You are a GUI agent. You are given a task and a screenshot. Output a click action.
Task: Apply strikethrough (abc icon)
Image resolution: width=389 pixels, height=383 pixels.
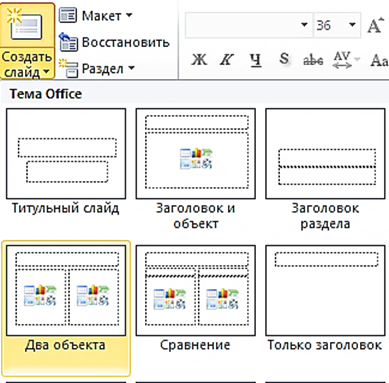click(x=313, y=60)
